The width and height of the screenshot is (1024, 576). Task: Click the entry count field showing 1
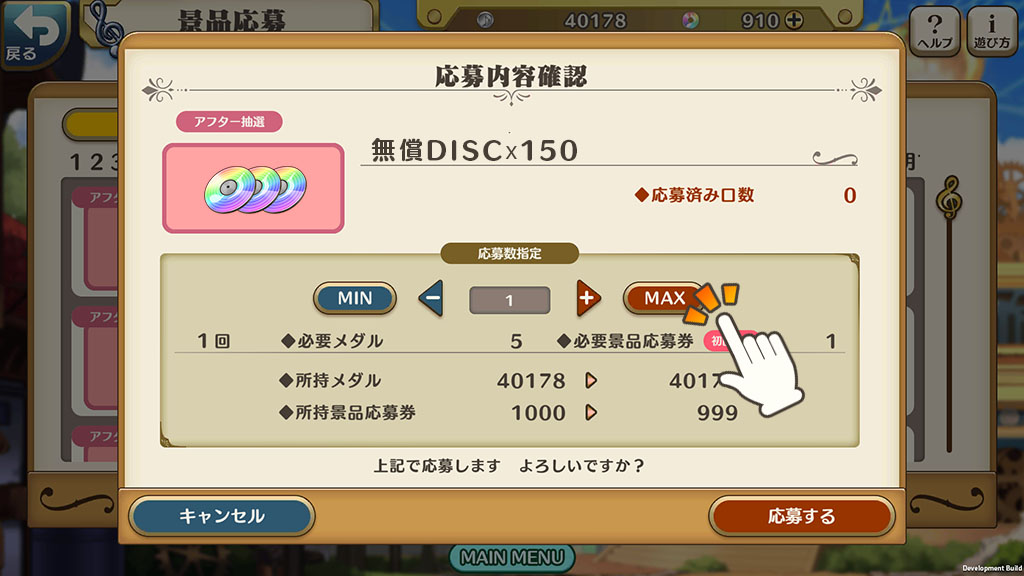point(509,300)
